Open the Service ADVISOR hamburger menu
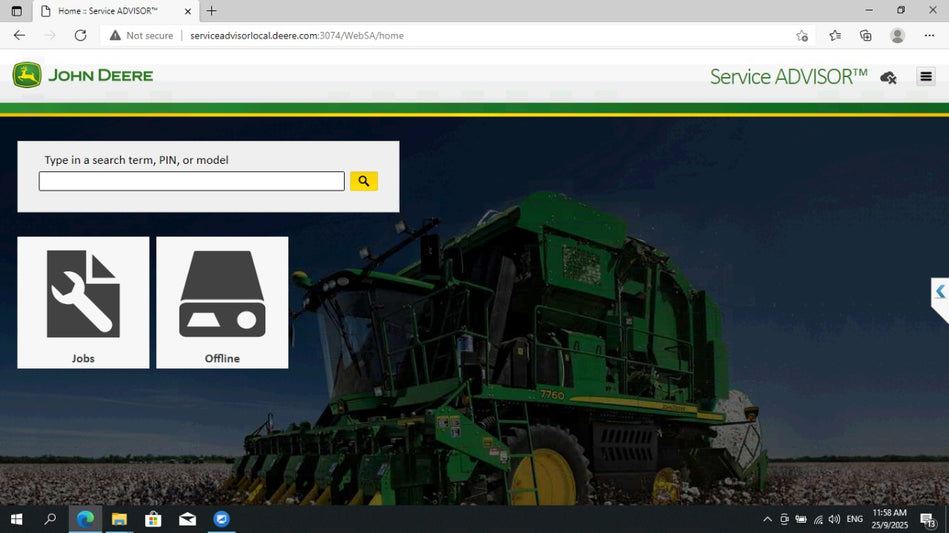 pos(926,77)
